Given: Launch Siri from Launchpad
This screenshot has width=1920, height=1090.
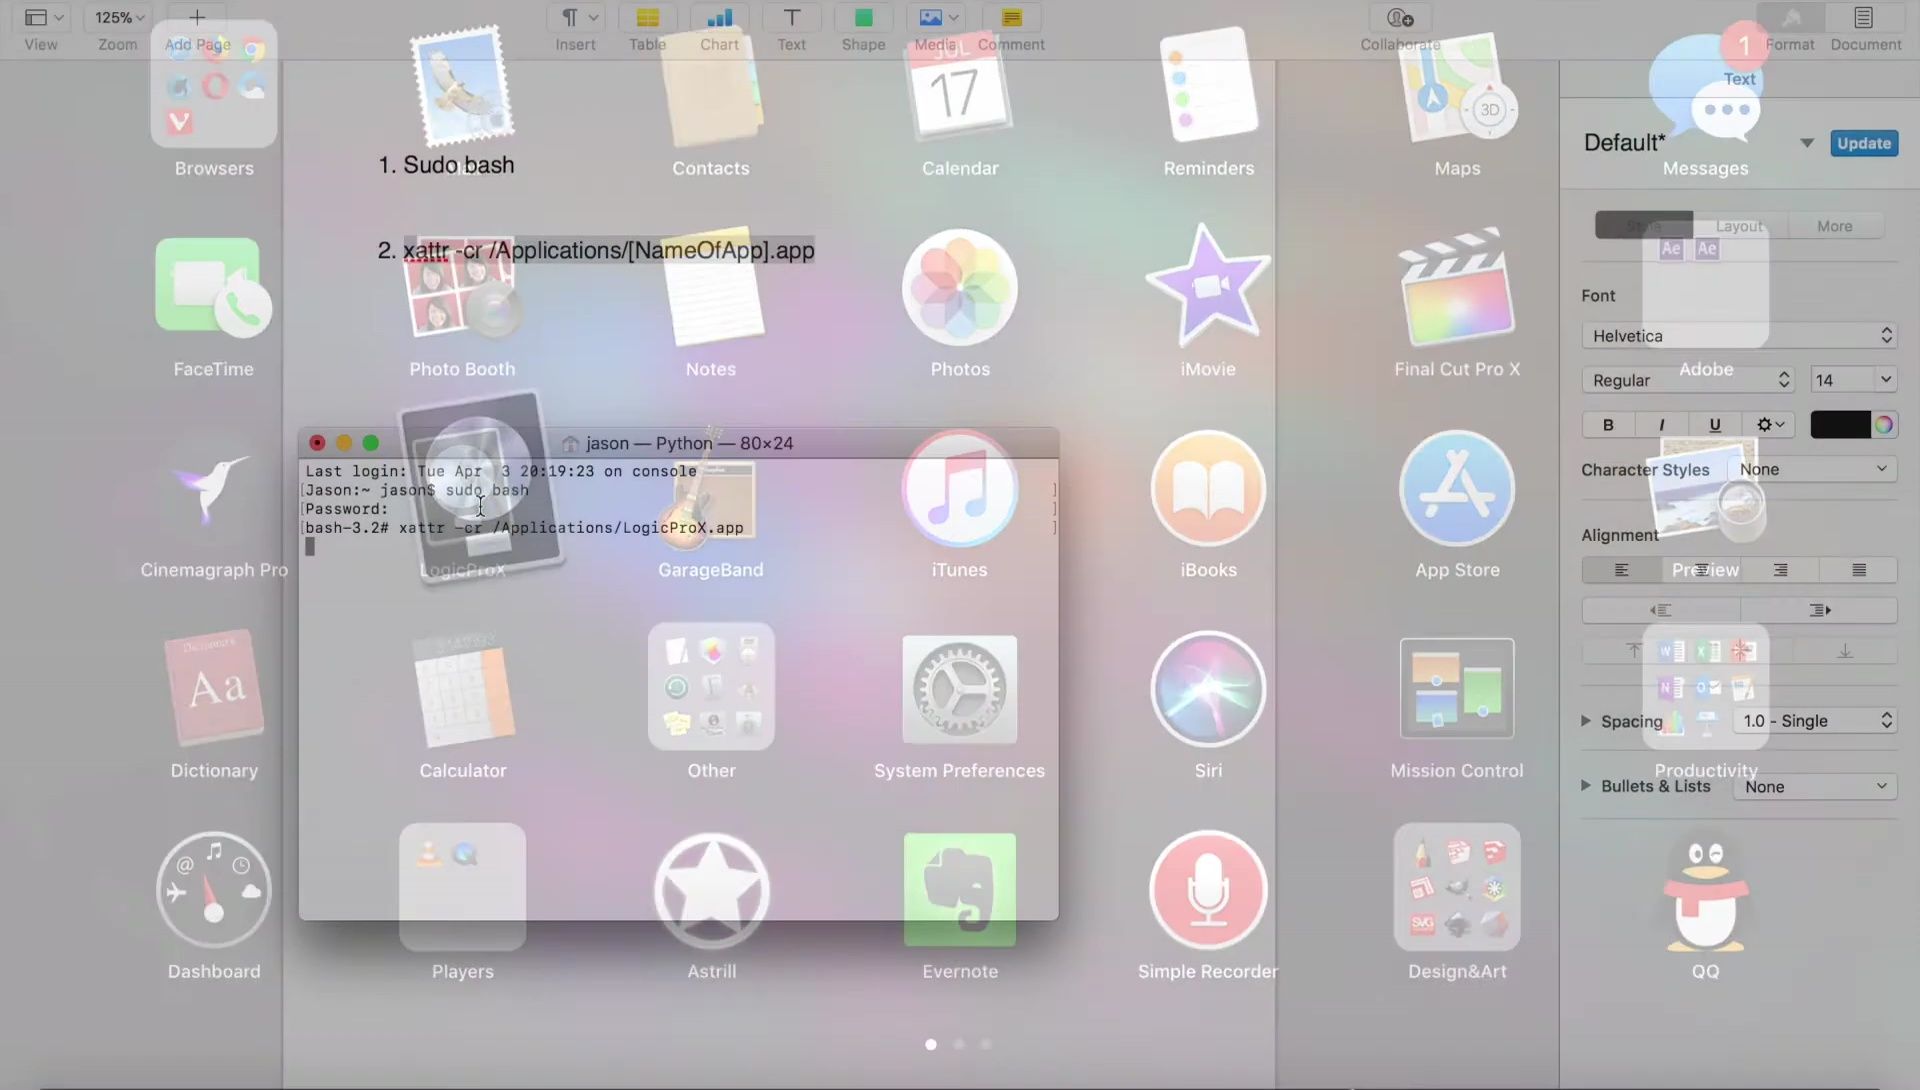Looking at the screenshot, I should [1208, 690].
